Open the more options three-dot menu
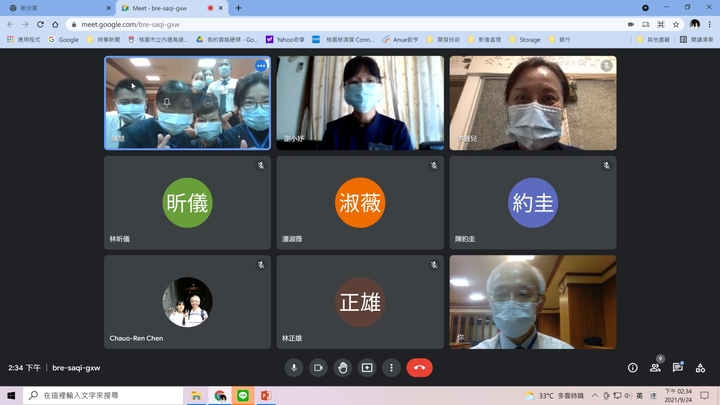The width and height of the screenshot is (720, 405). click(x=391, y=368)
